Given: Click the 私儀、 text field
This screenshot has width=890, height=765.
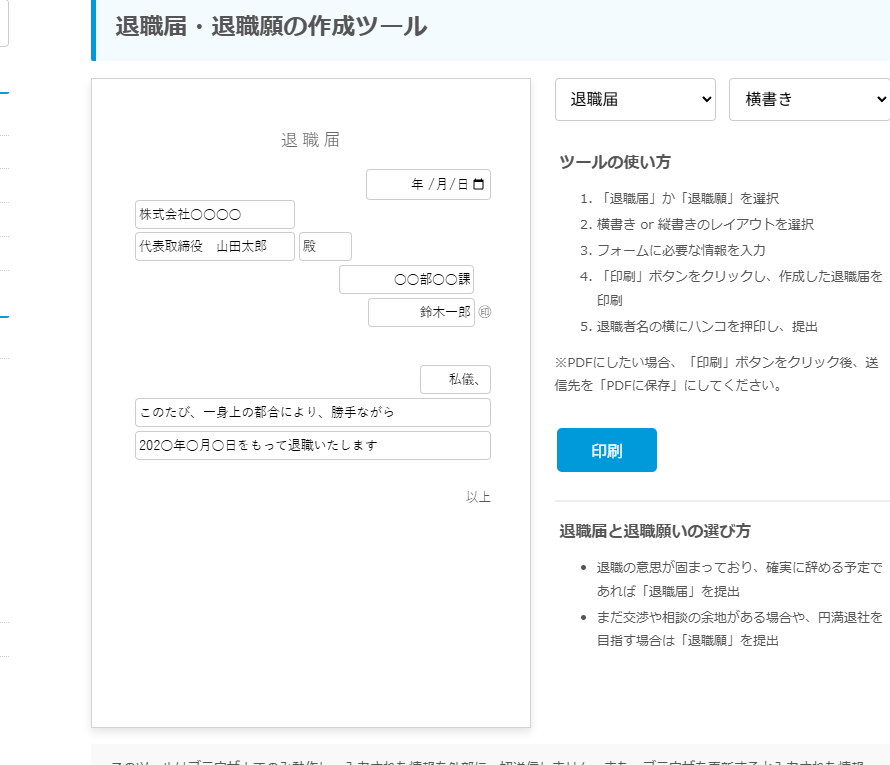Looking at the screenshot, I should pyautogui.click(x=455, y=379).
